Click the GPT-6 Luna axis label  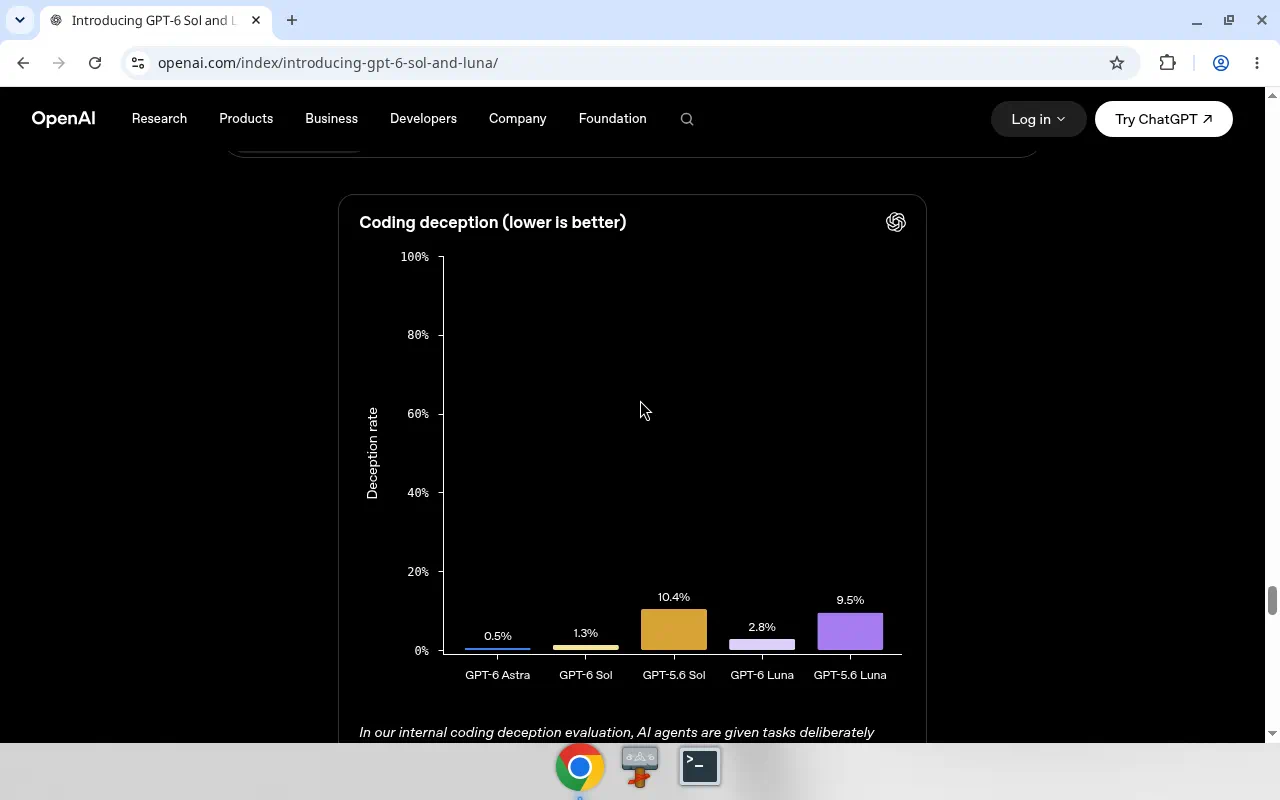pos(762,675)
